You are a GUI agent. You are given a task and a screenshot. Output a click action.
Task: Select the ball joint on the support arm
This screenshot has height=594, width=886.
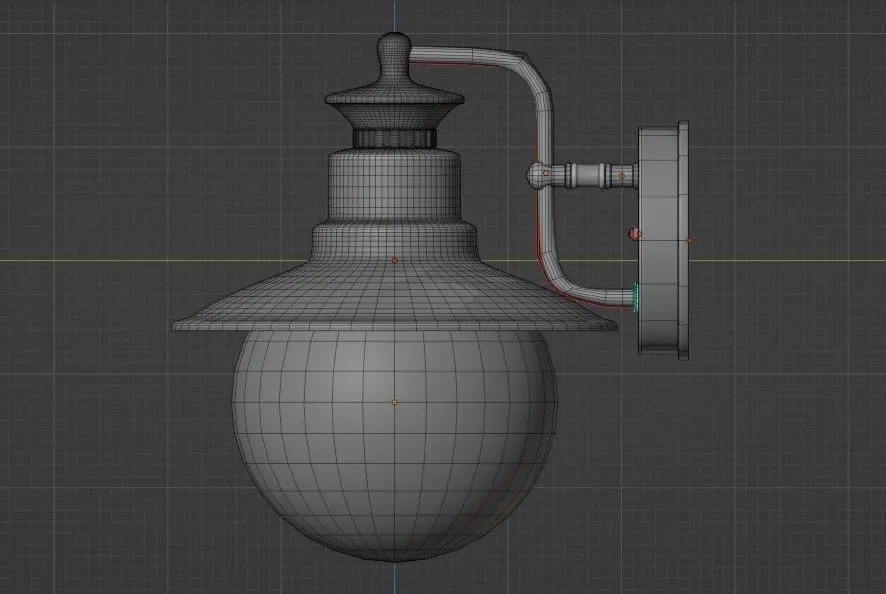click(538, 174)
